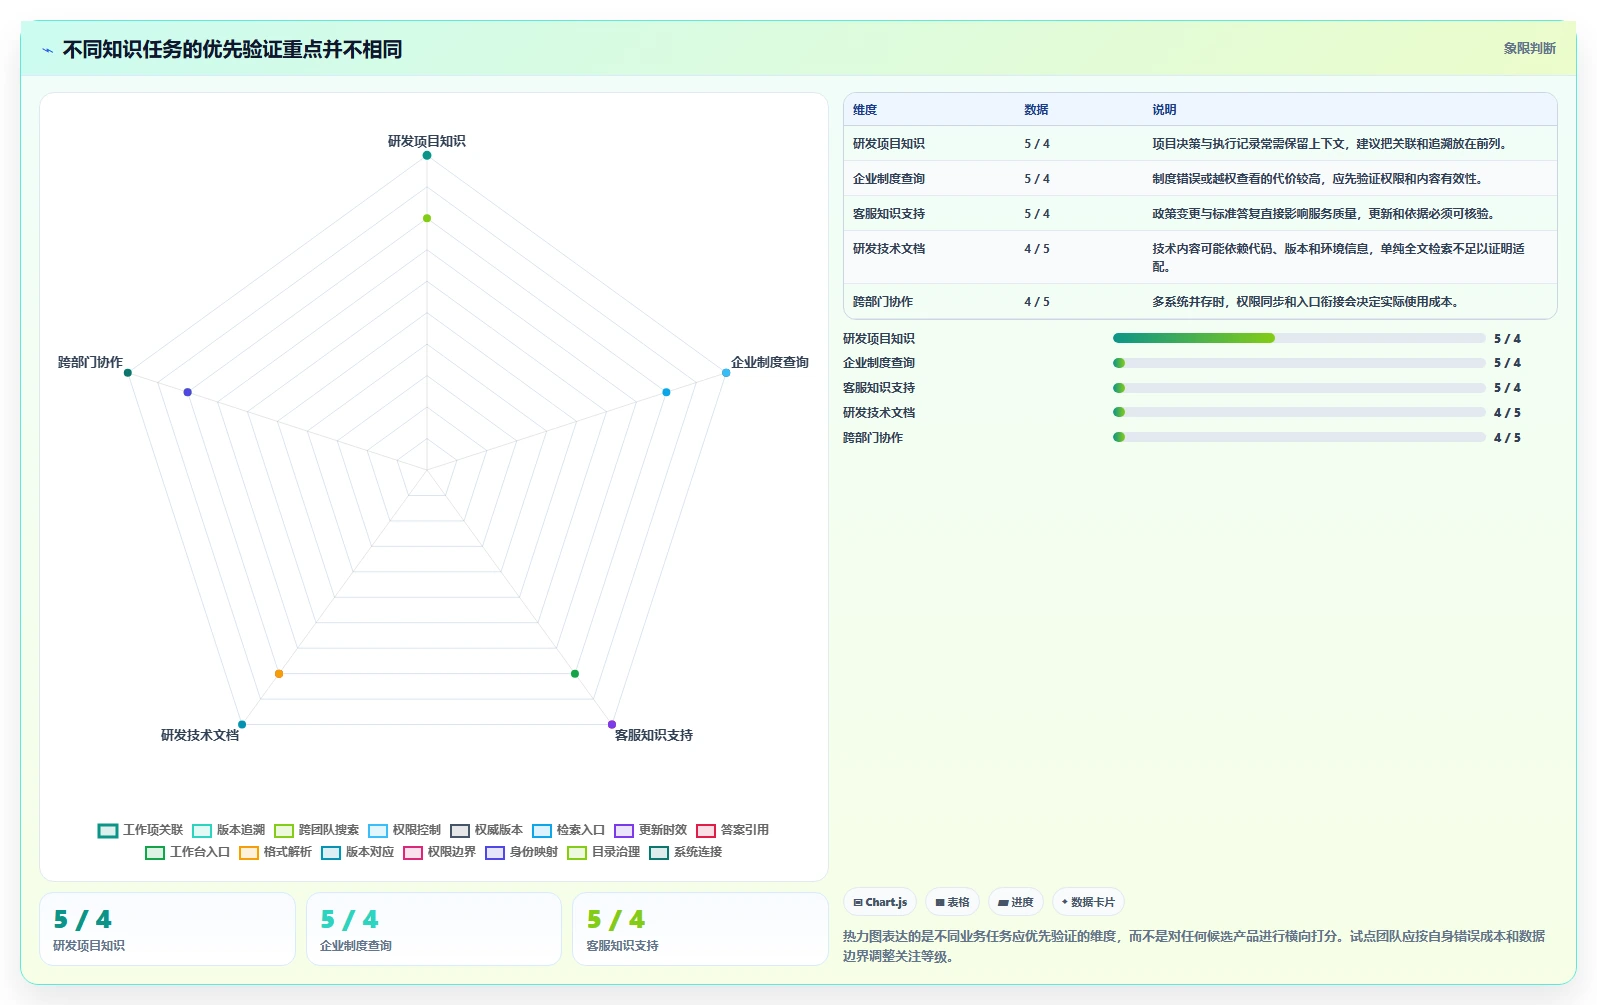Toggle the 版本追溯 legend series
Screen dimensions: 1597x1005
coord(229,830)
